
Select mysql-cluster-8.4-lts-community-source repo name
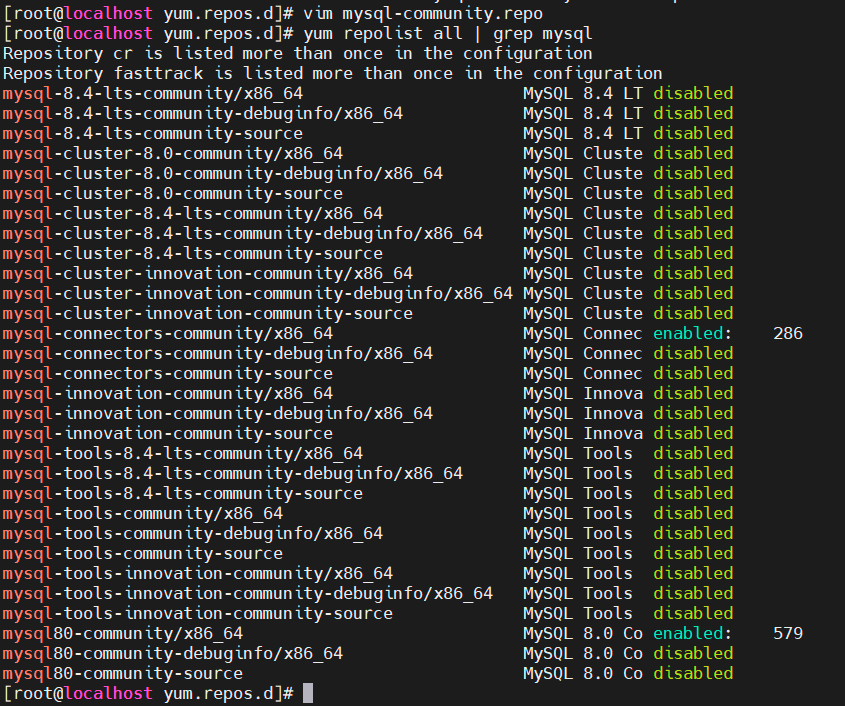[x=193, y=253]
